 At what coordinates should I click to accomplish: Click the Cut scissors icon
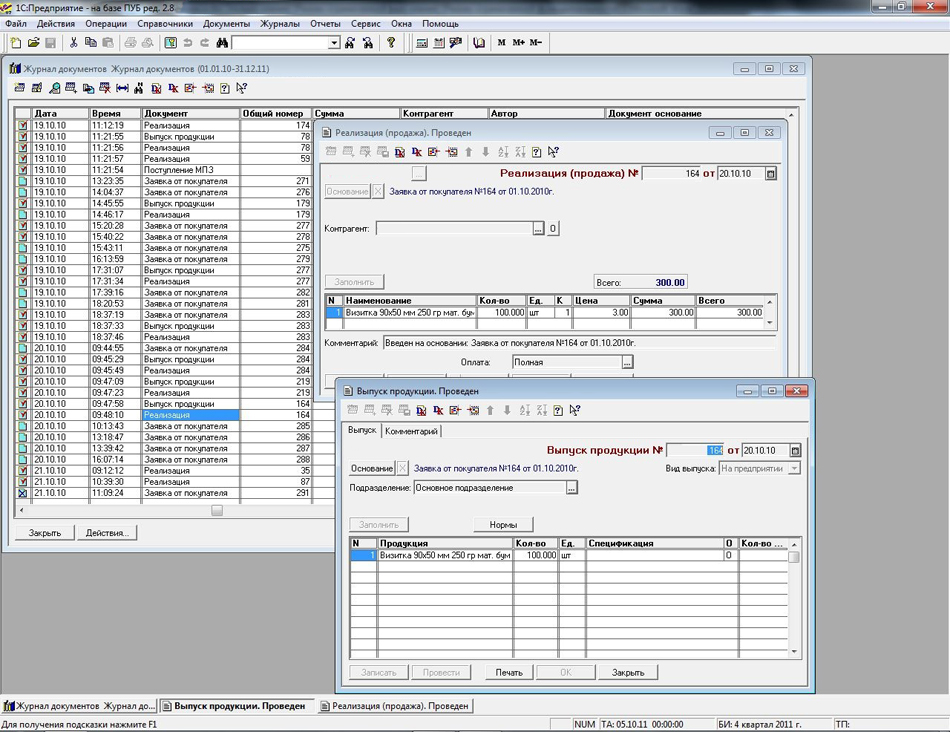[x=73, y=43]
